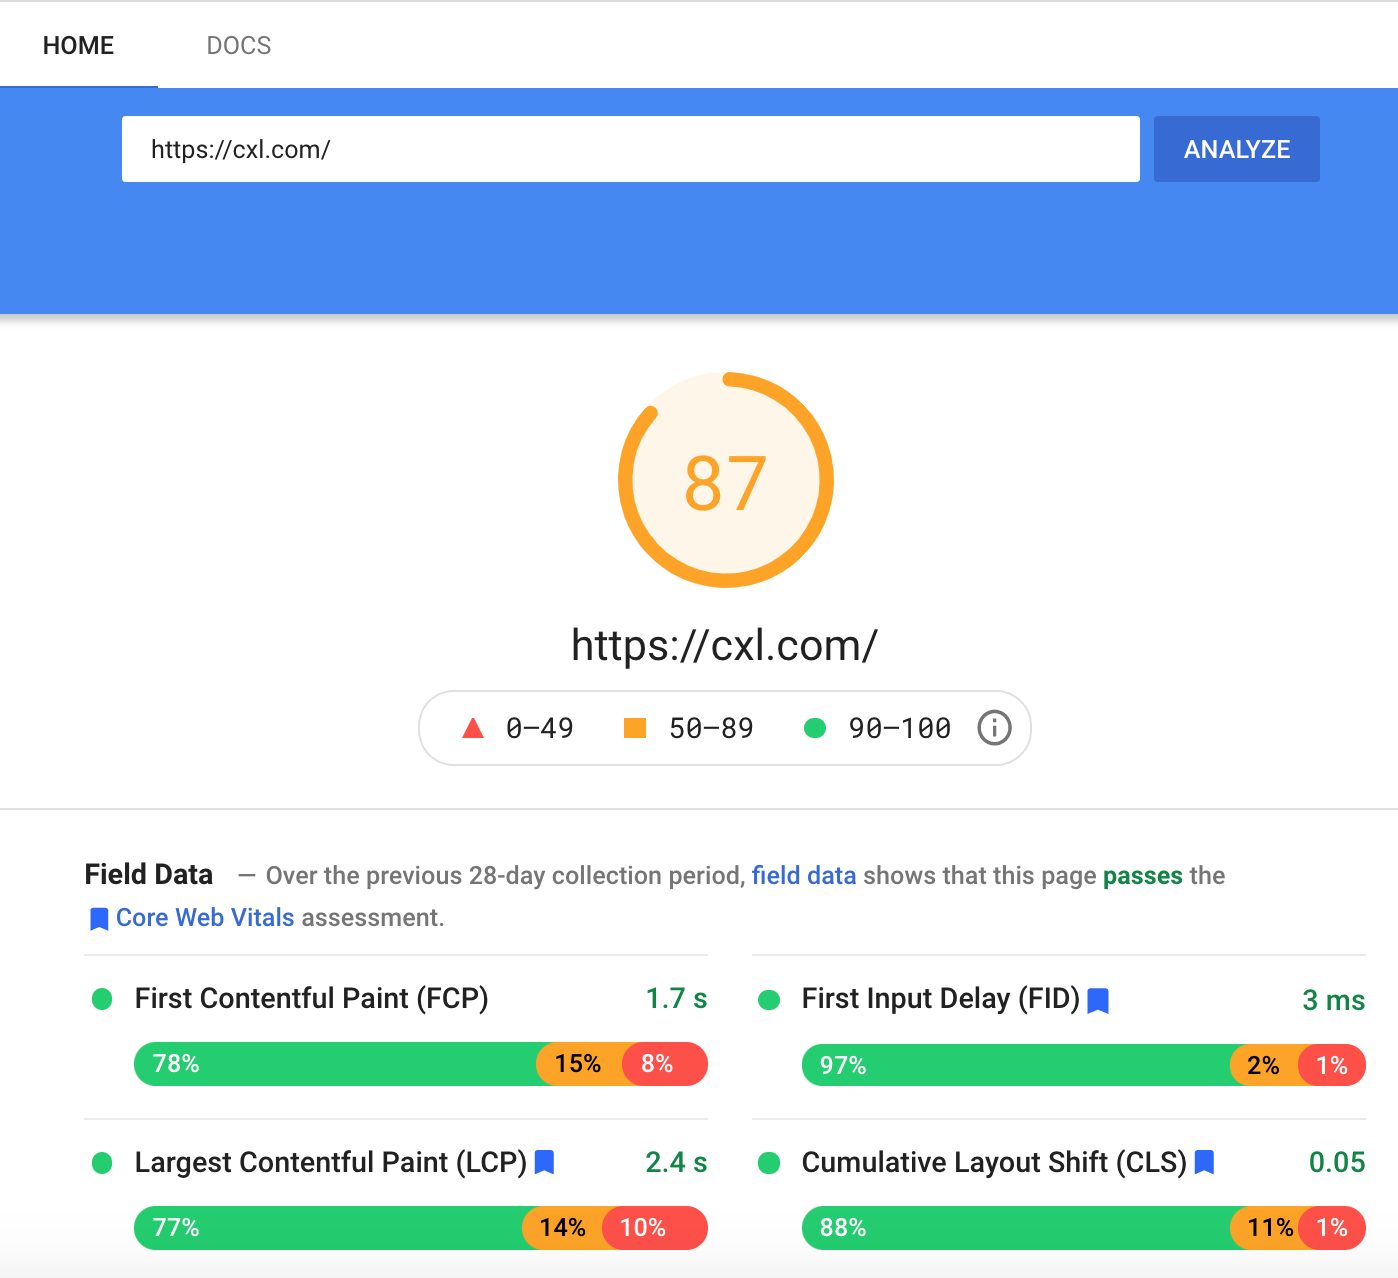Viewport: 1398px width, 1278px height.
Task: Click the green dot next to First Input Delay
Action: [x=769, y=1000]
